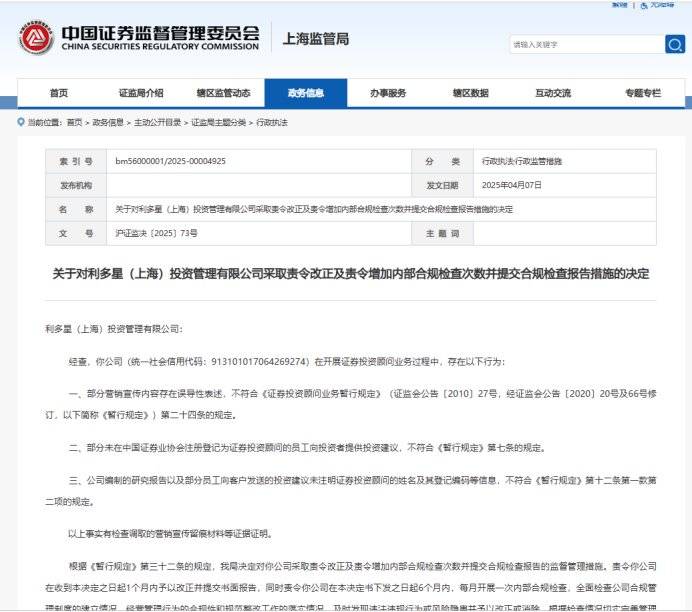Click the 上海监管局 title text
Image resolution: width=692 pixels, height=612 pixels.
(316, 39)
